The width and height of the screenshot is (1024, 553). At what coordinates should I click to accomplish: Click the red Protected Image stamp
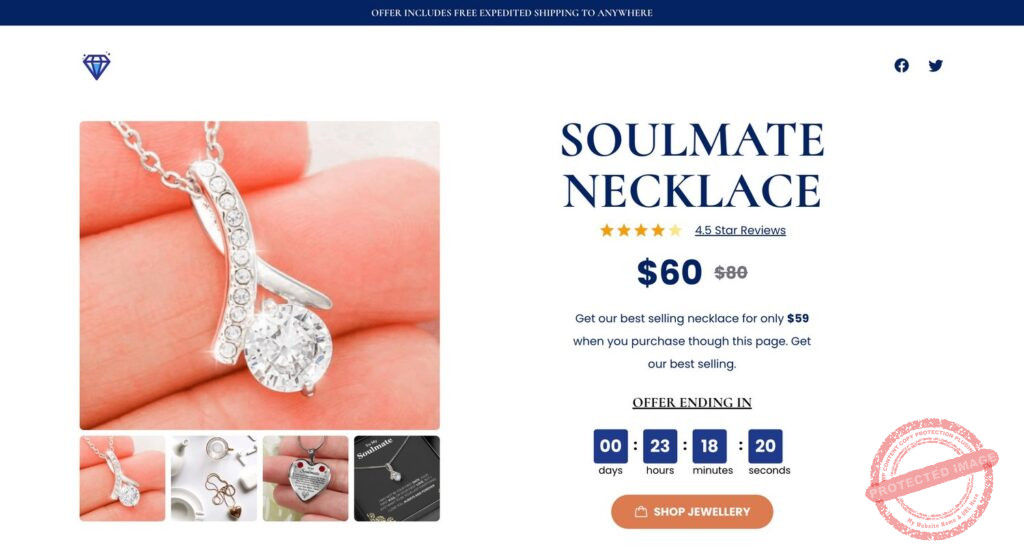tap(931, 477)
